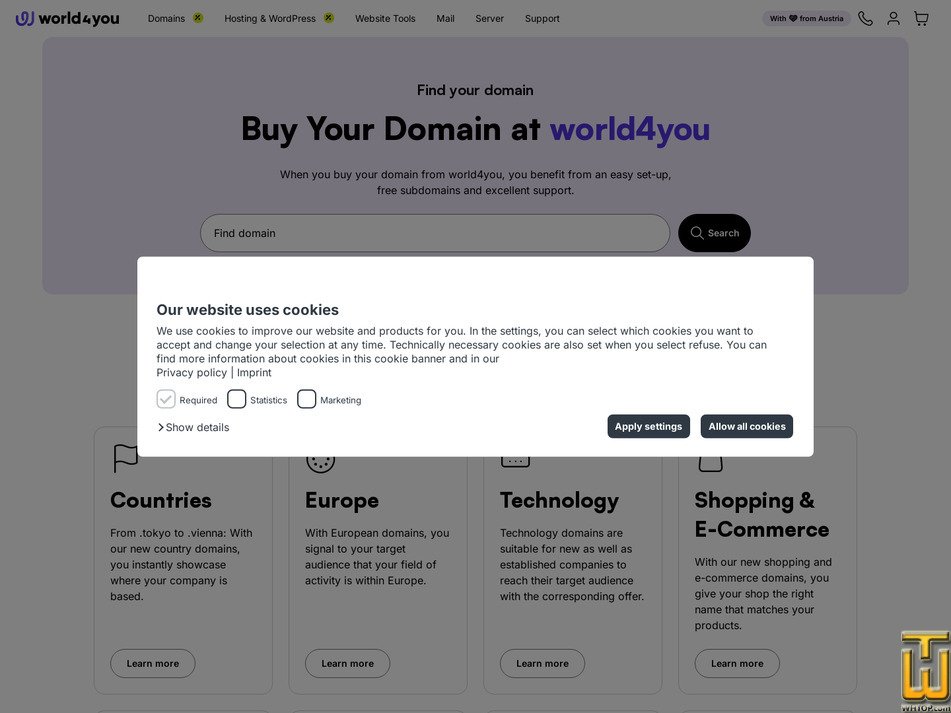This screenshot has width=951, height=713.
Task: Click the flag icon above Countries
Action: point(125,456)
